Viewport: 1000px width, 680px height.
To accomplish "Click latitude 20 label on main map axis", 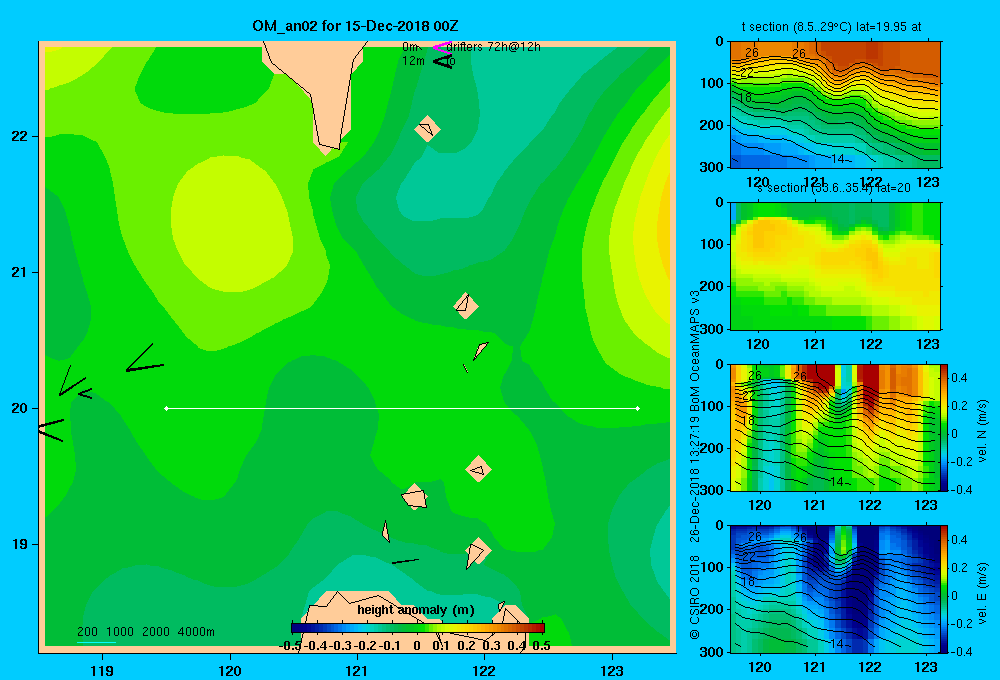I will pos(19,408).
